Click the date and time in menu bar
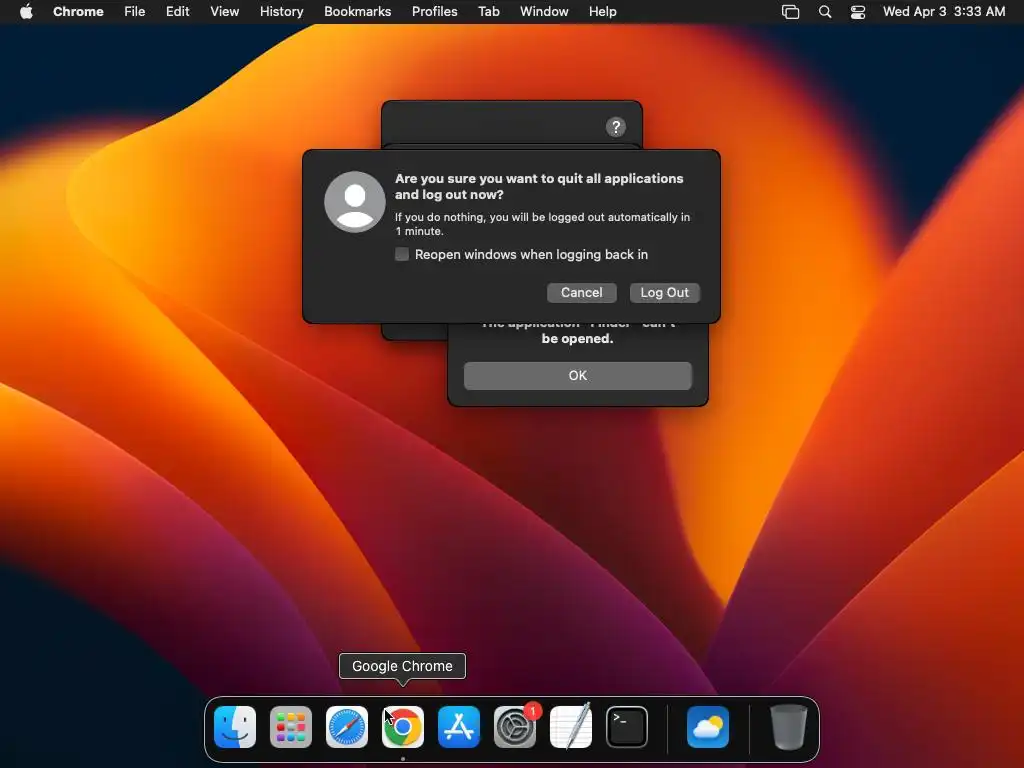 [x=944, y=11]
